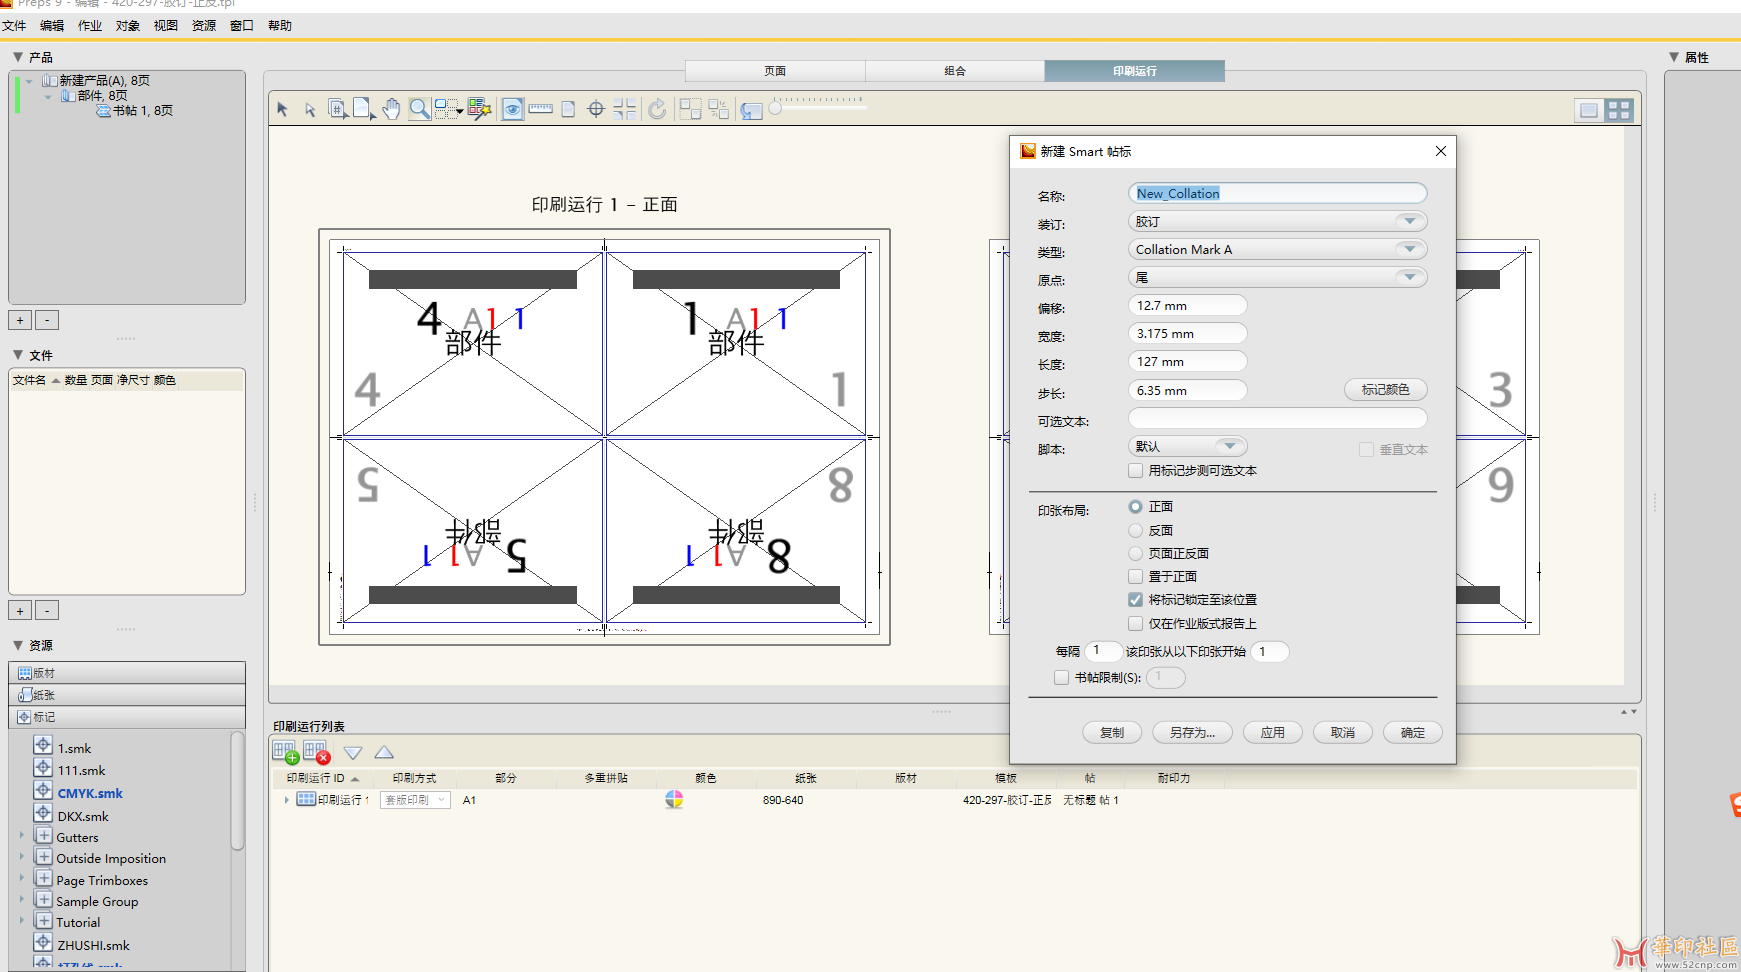
Task: Click the 确定 button
Action: coord(1413,732)
